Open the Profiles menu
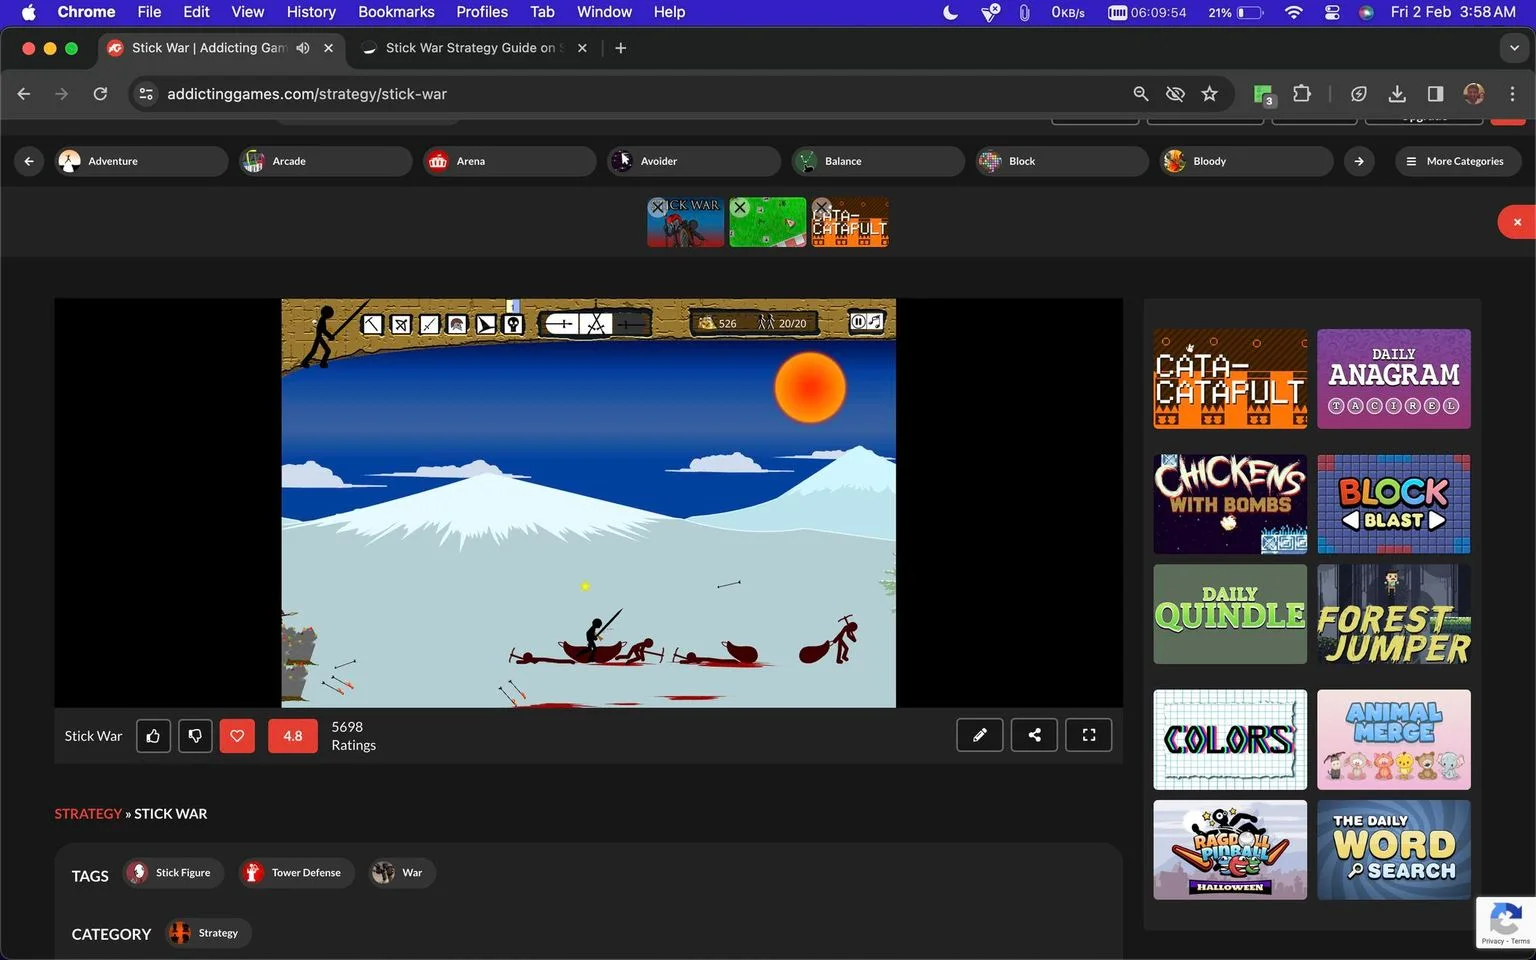The image size is (1536, 960). (482, 12)
